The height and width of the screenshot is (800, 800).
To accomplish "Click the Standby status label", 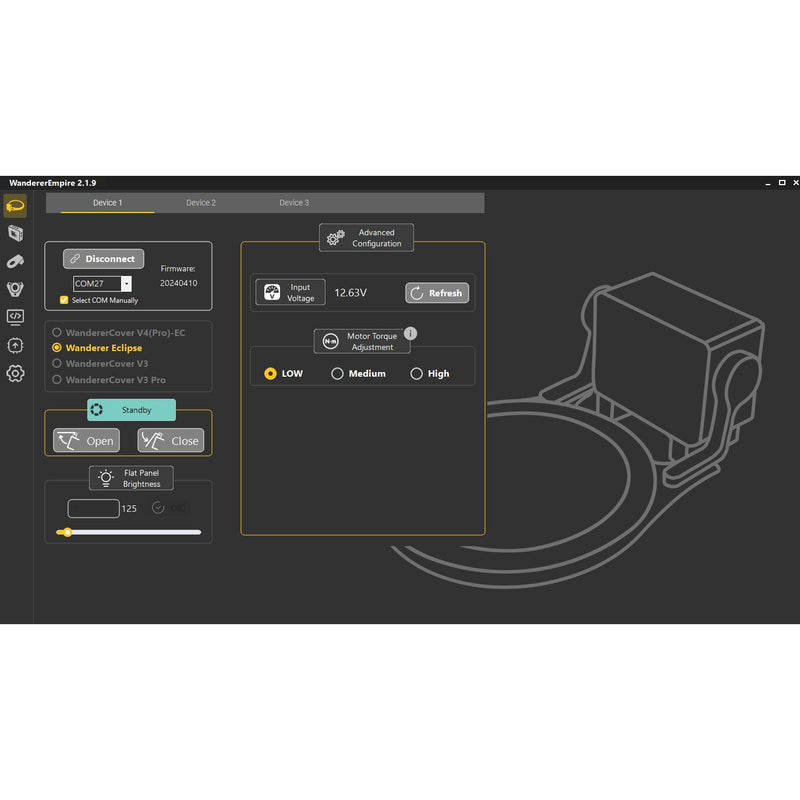I will 136,410.
